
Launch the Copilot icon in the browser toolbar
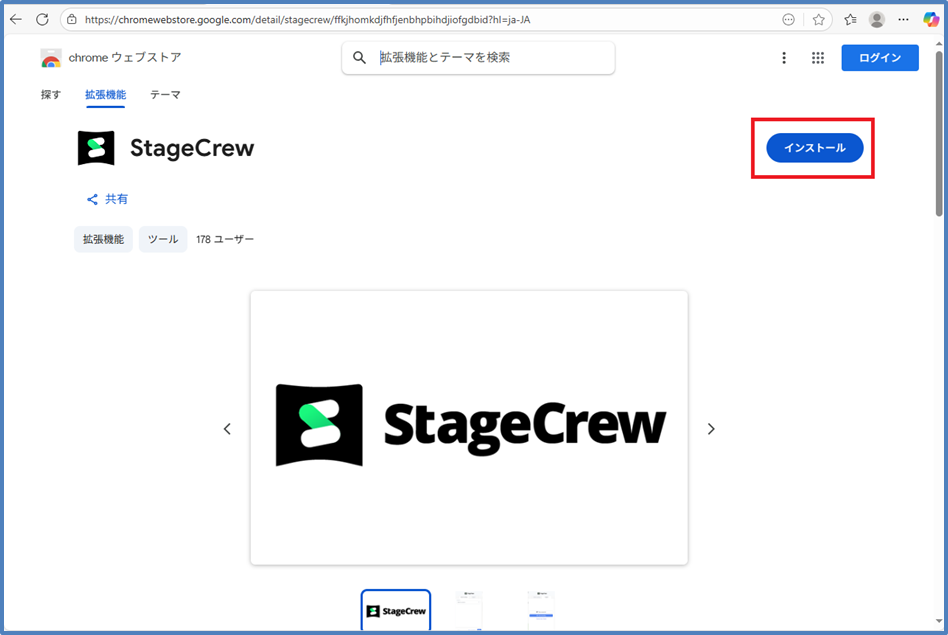(930, 19)
